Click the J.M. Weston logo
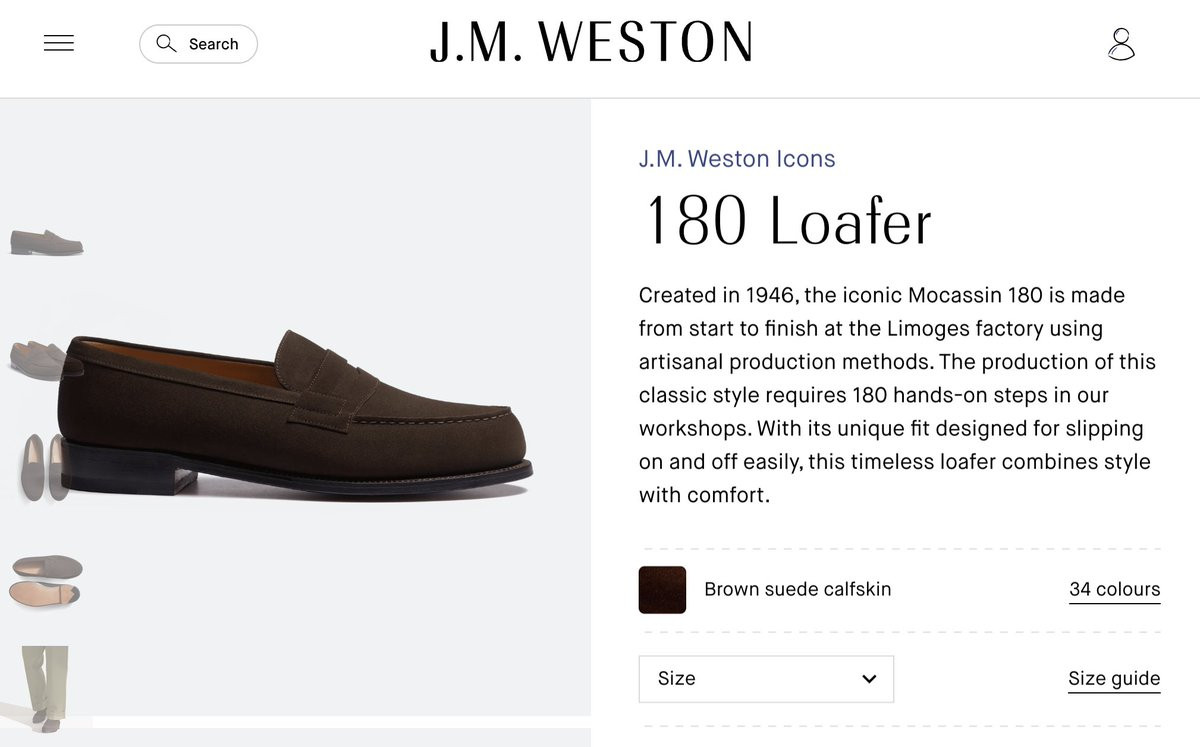The height and width of the screenshot is (747, 1200). point(591,43)
